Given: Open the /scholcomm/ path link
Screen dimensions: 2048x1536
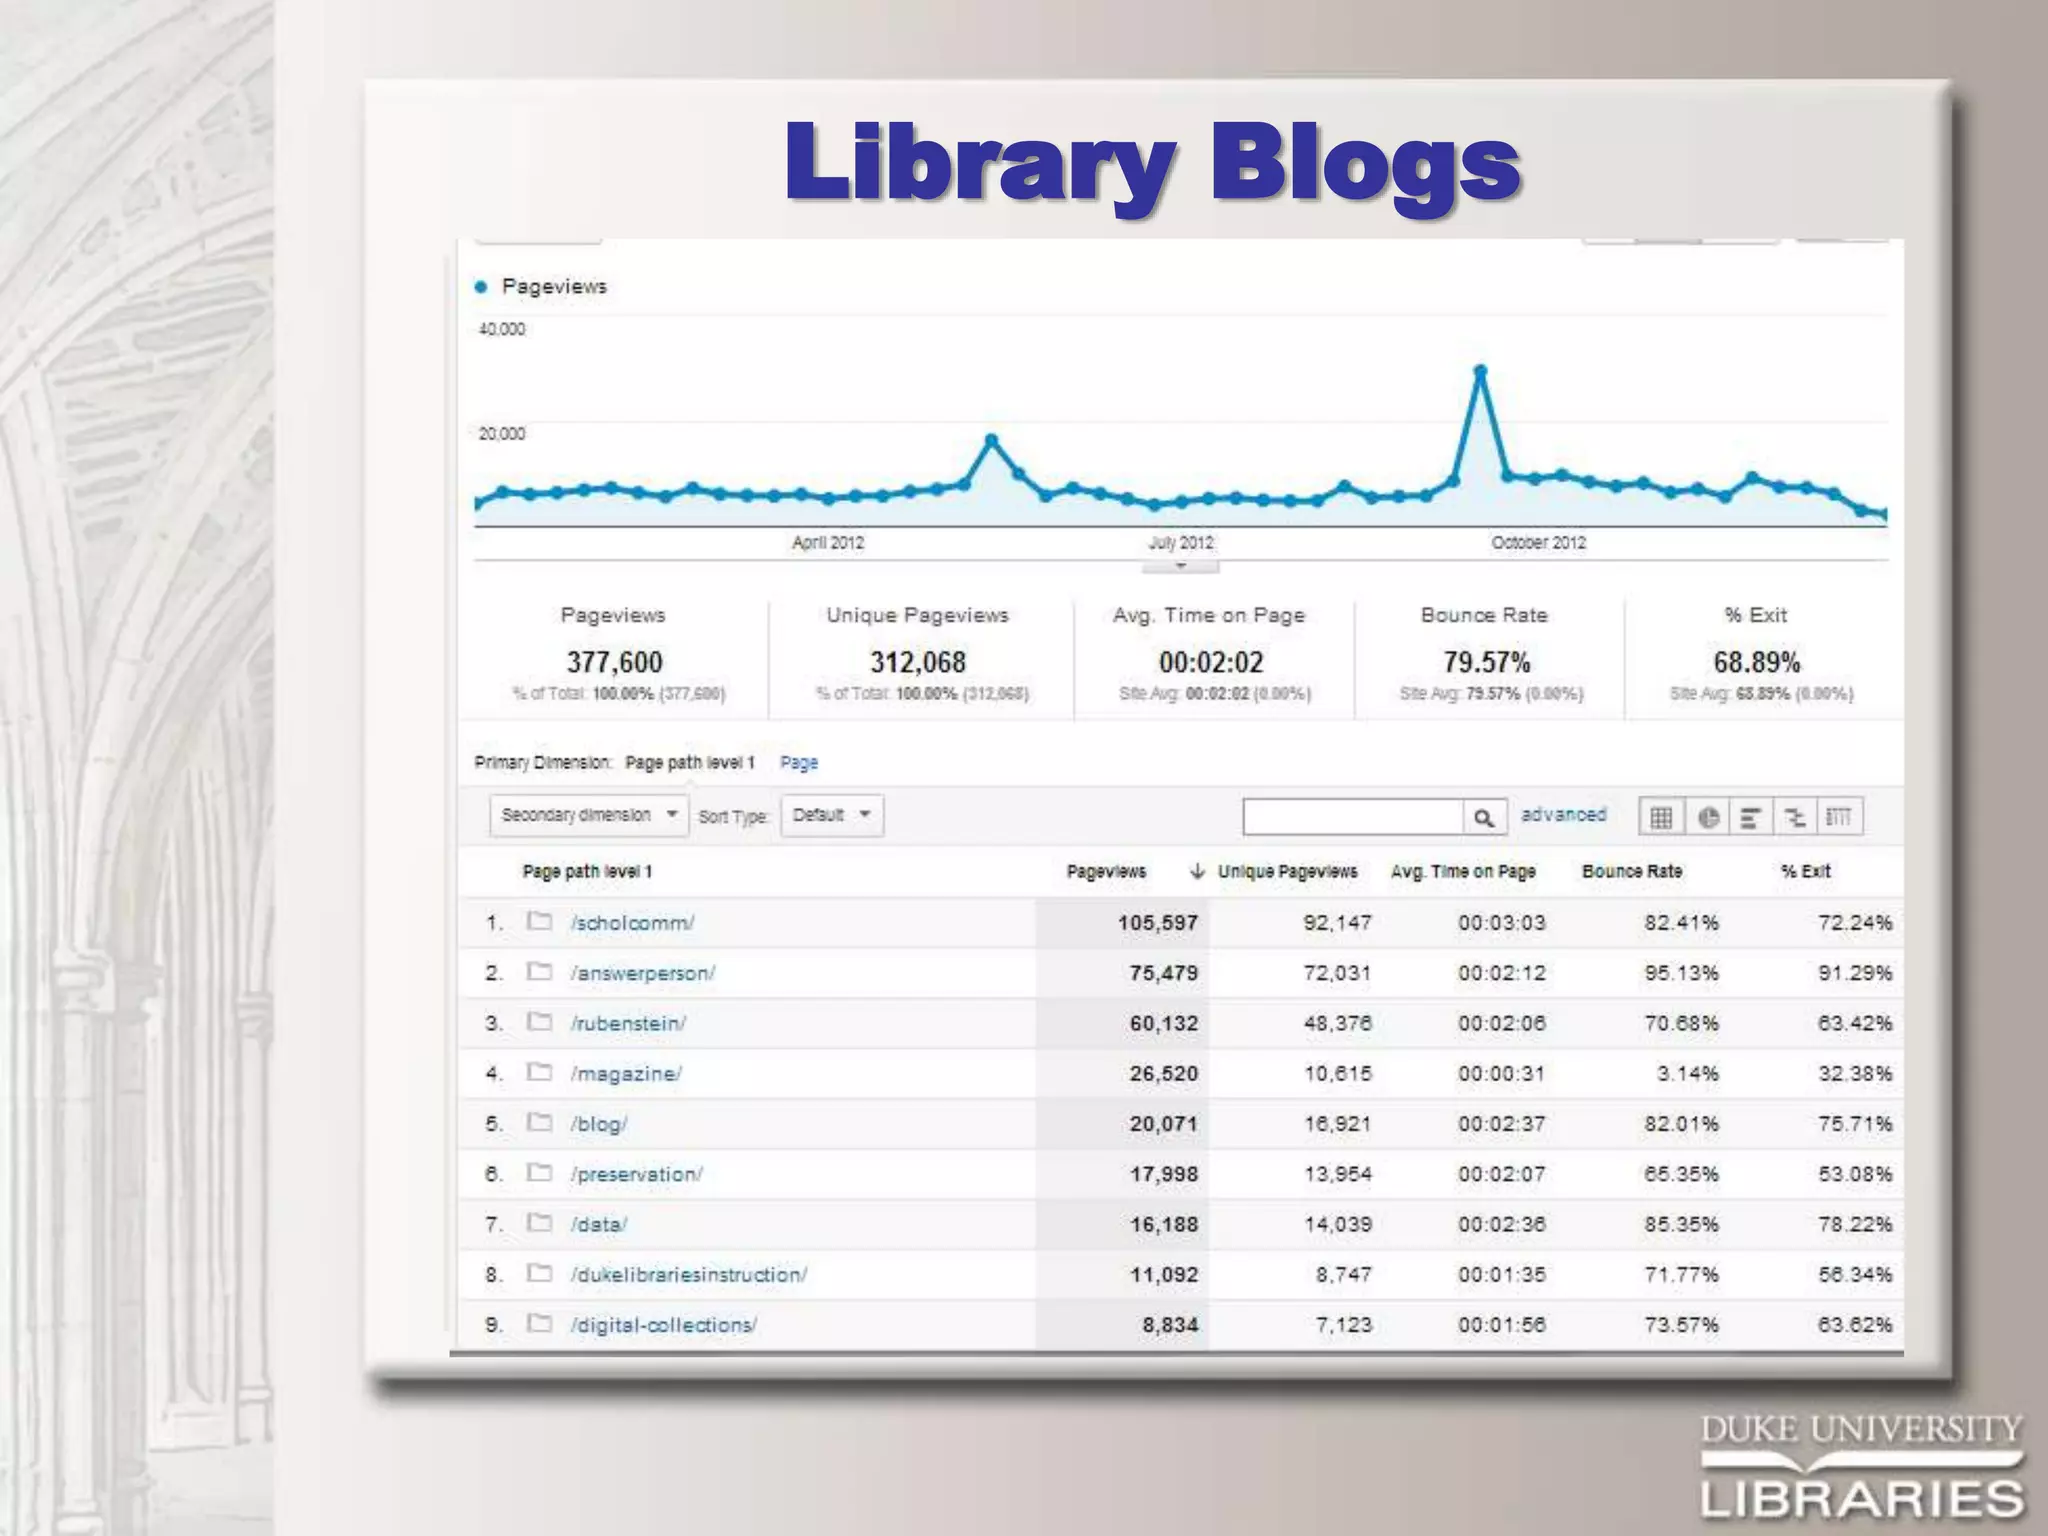Looking at the screenshot, I should (632, 922).
